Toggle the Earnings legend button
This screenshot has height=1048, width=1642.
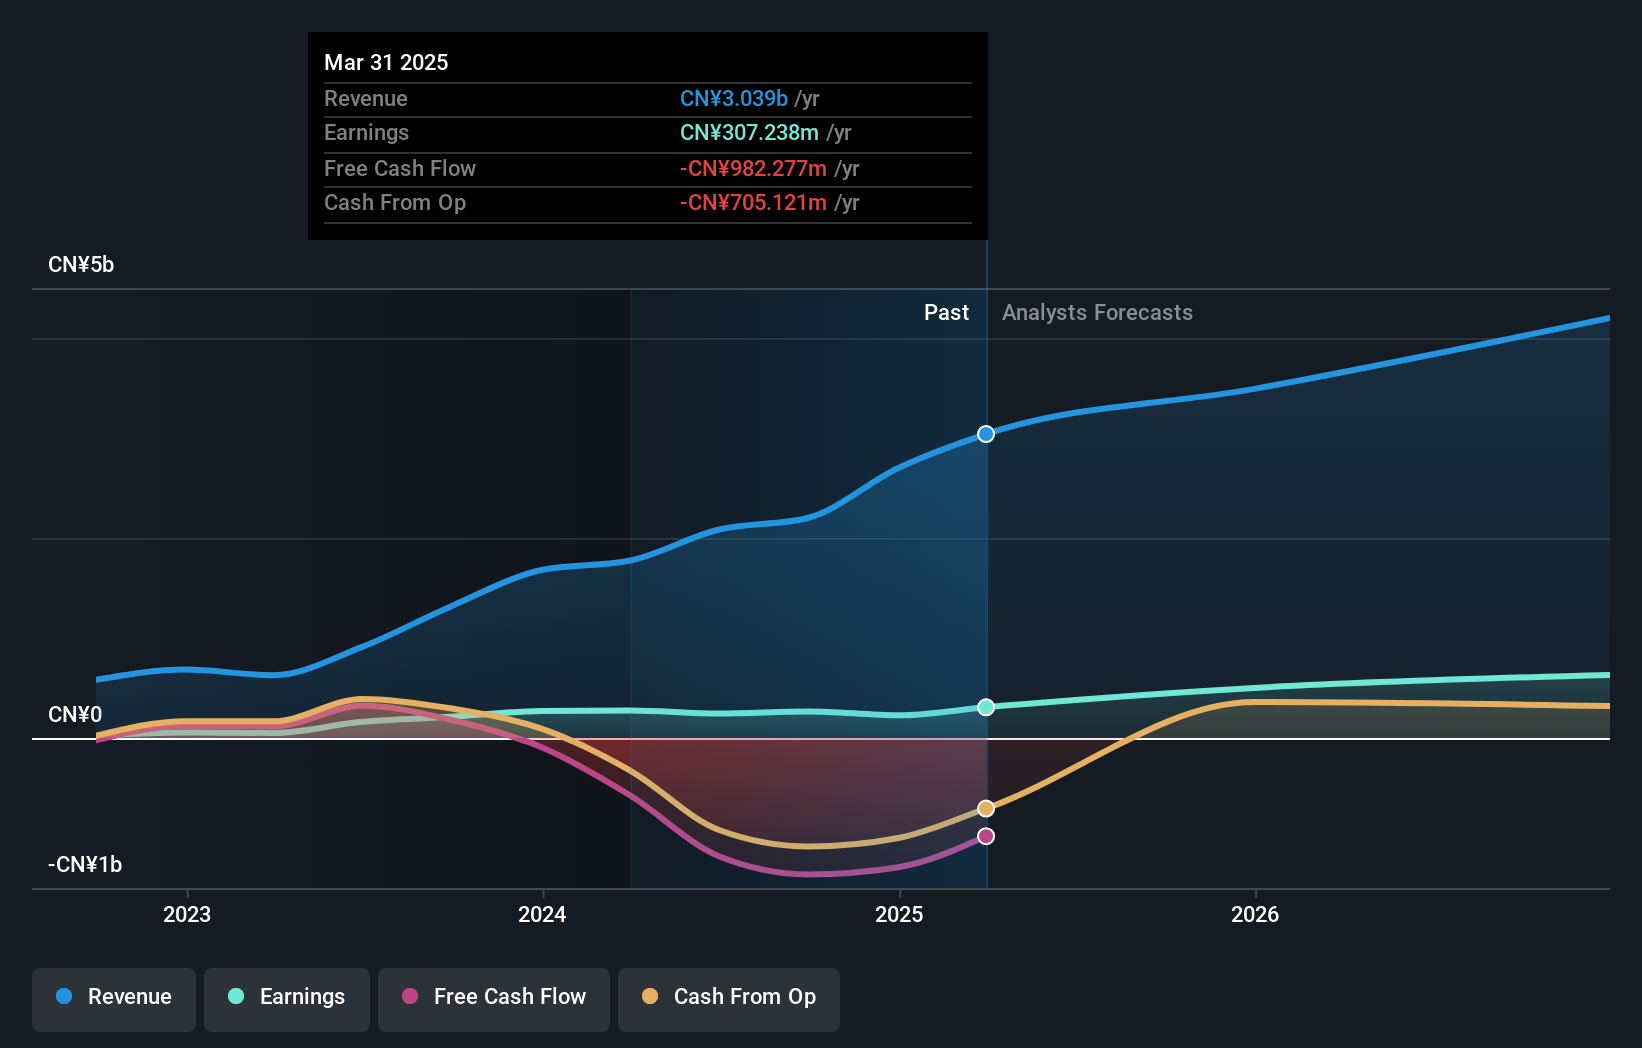pyautogui.click(x=287, y=999)
